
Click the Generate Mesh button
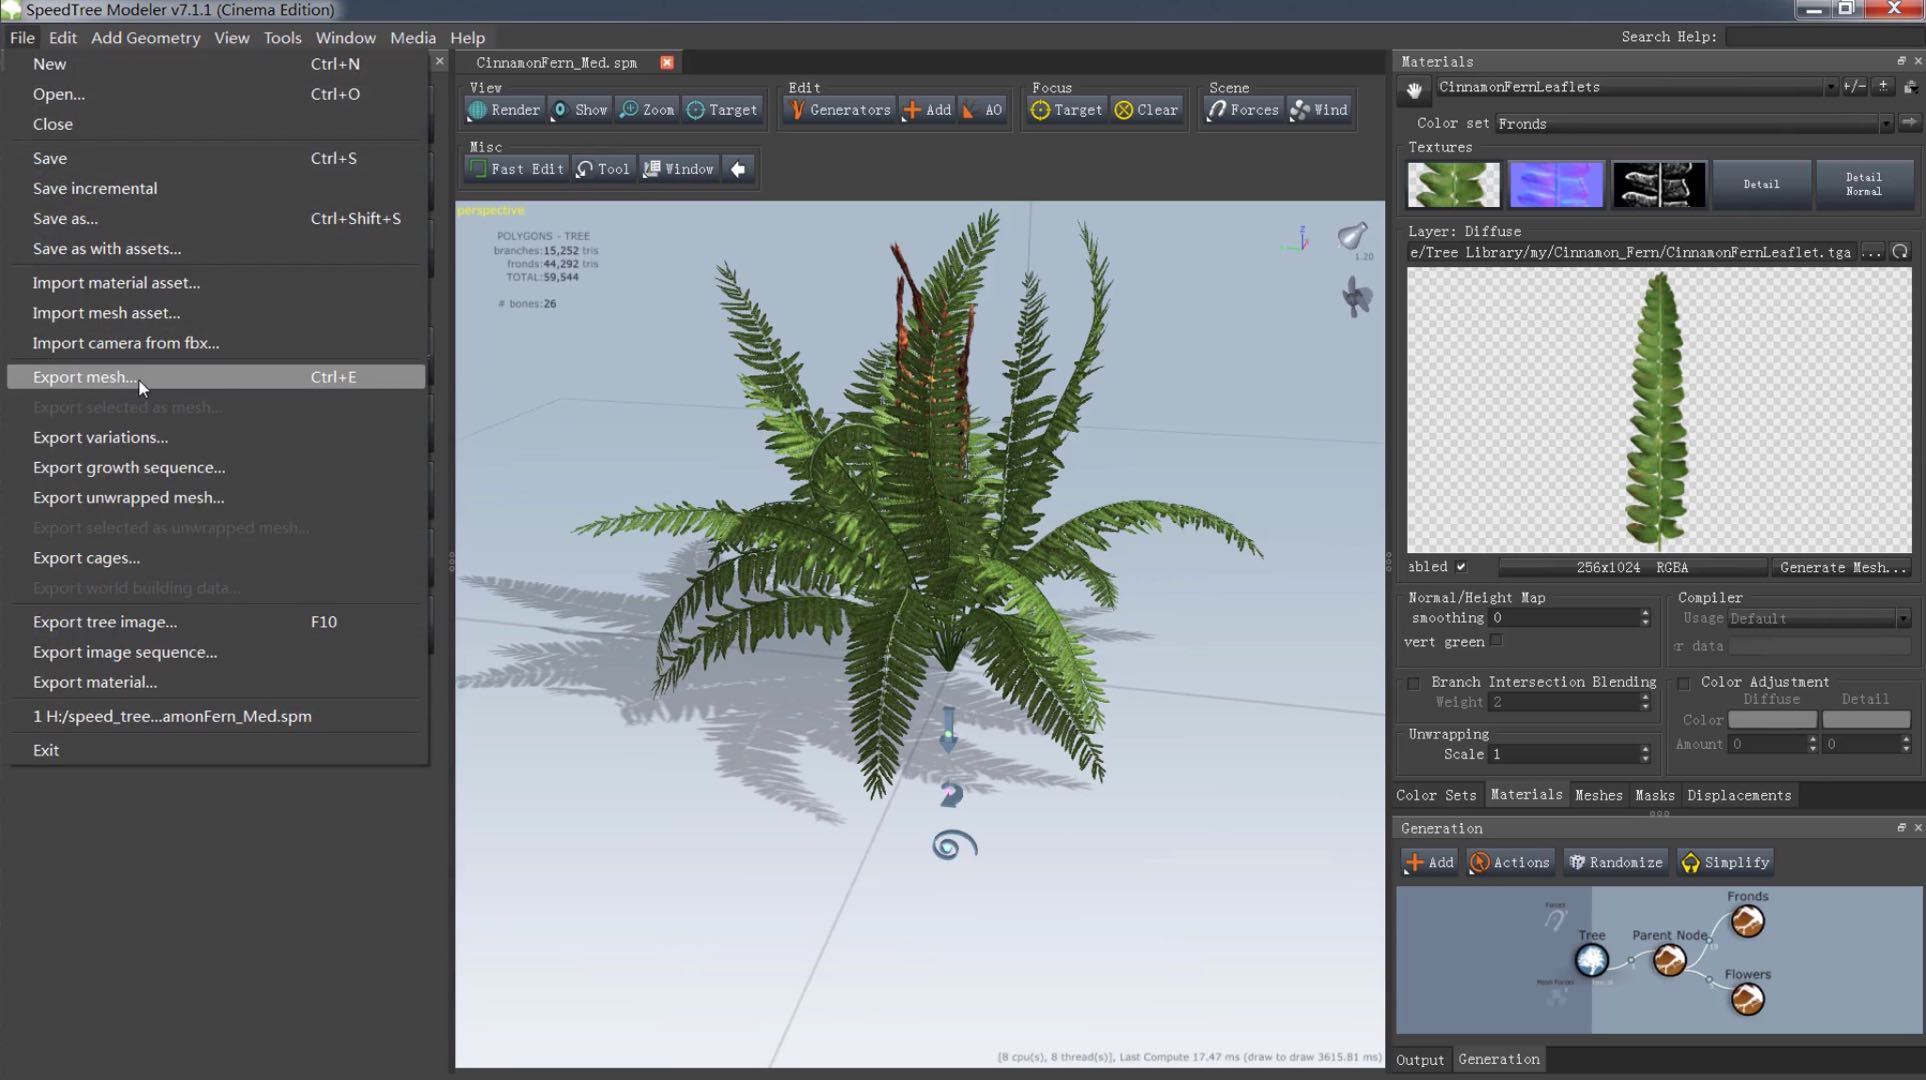[x=1842, y=567]
